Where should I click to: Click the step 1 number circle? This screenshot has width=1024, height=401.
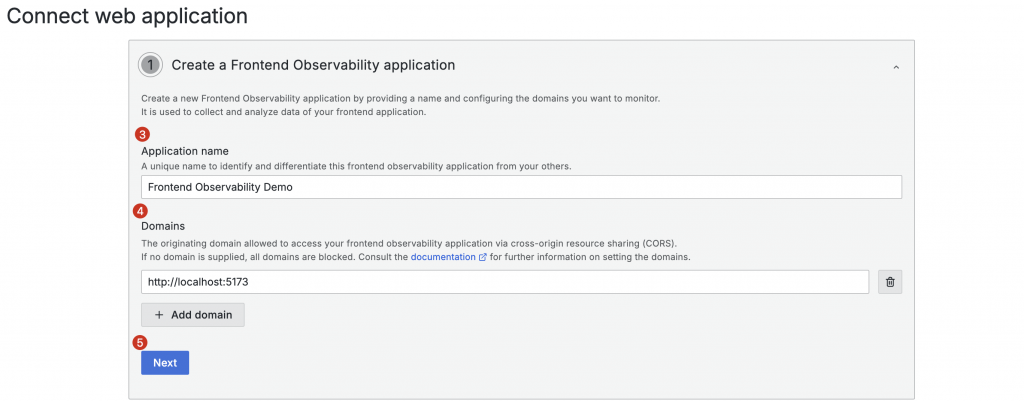151,65
